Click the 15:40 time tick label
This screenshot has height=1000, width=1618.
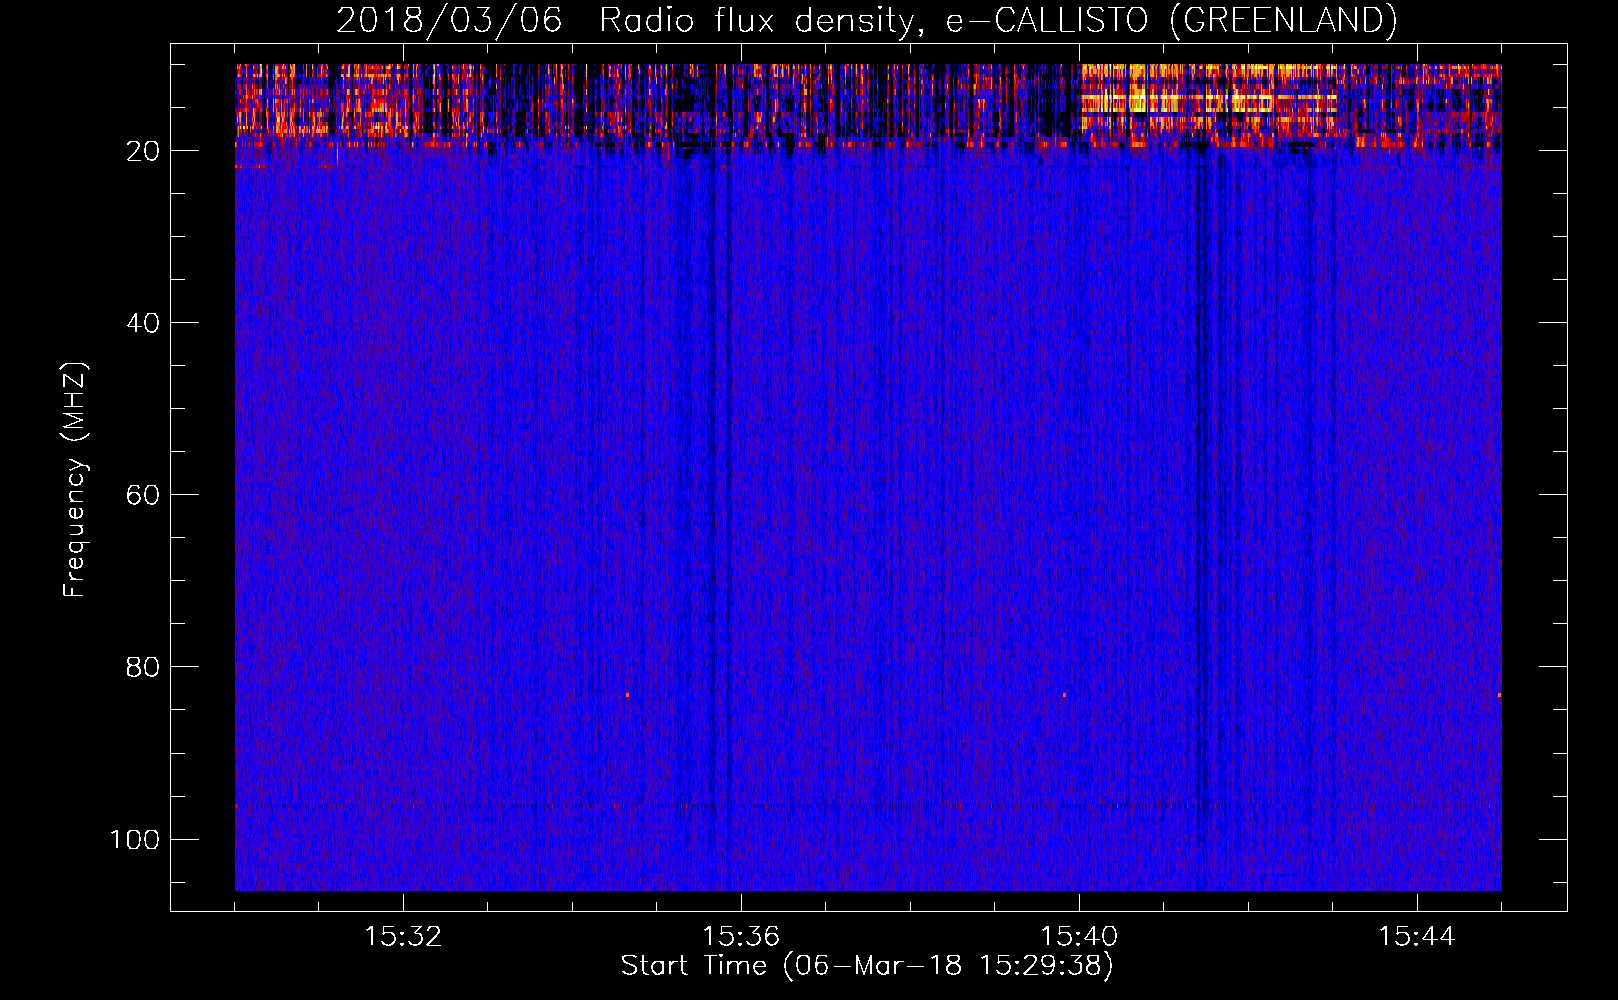(1079, 937)
